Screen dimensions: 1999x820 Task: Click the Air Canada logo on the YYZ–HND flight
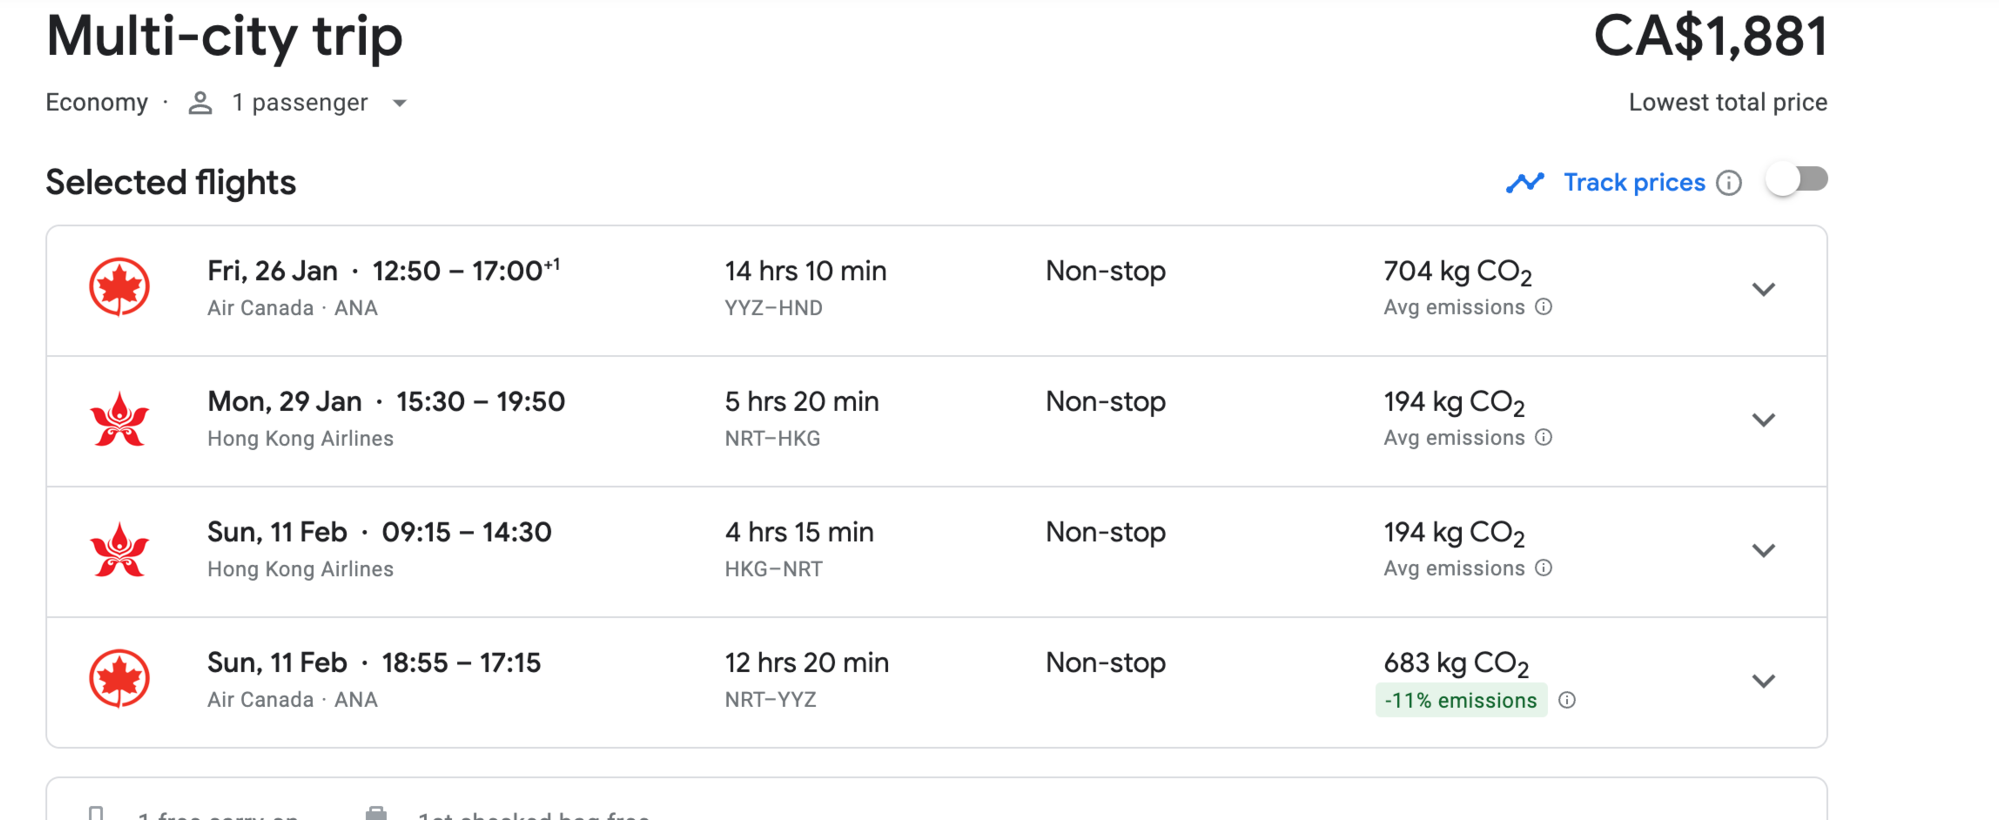click(x=119, y=287)
